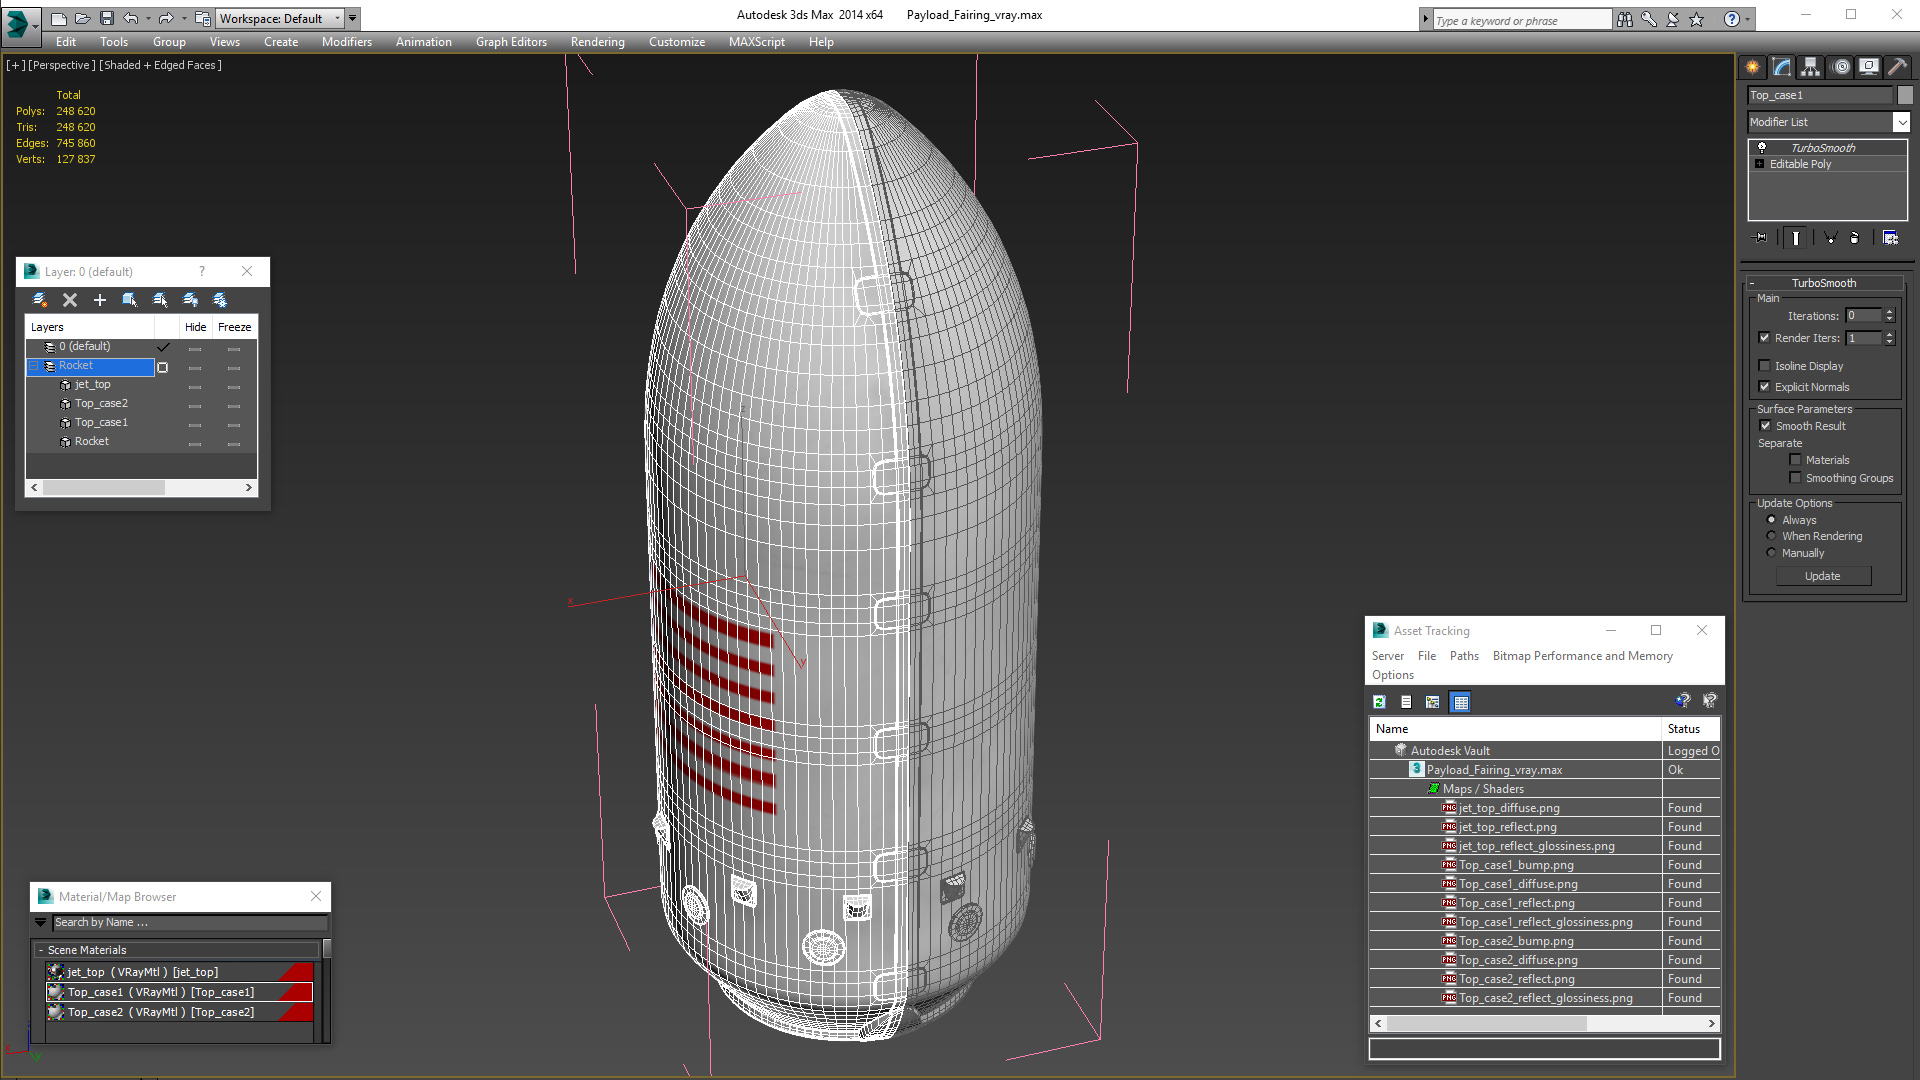Delete layer X icon in Layer dialog
Image resolution: width=1920 pixels, height=1080 pixels.
point(70,300)
